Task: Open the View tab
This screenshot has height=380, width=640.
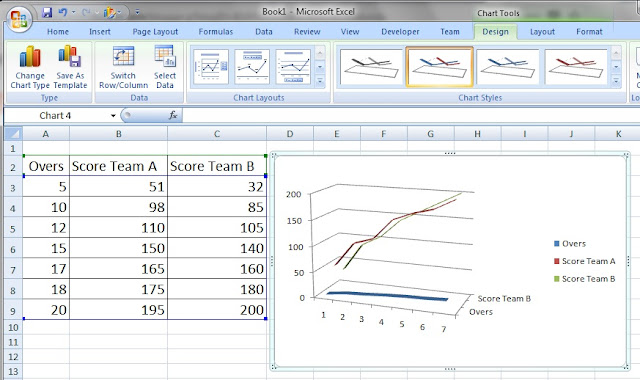Action: coord(350,32)
